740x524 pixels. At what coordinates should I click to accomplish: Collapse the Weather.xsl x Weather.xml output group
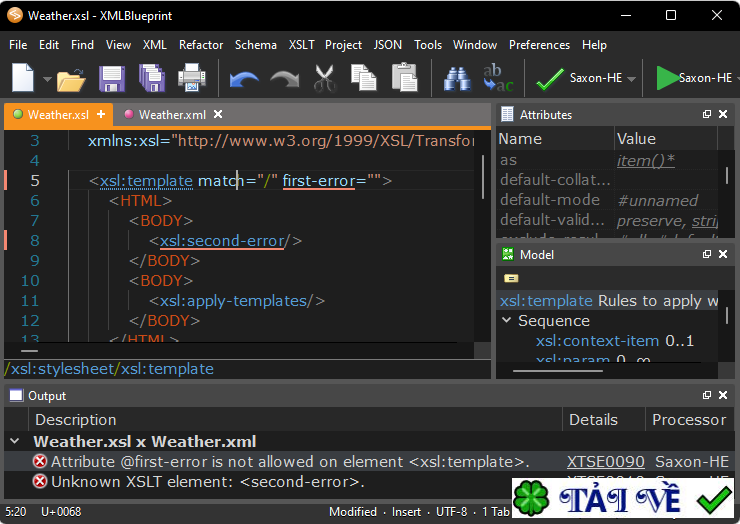(x=14, y=441)
